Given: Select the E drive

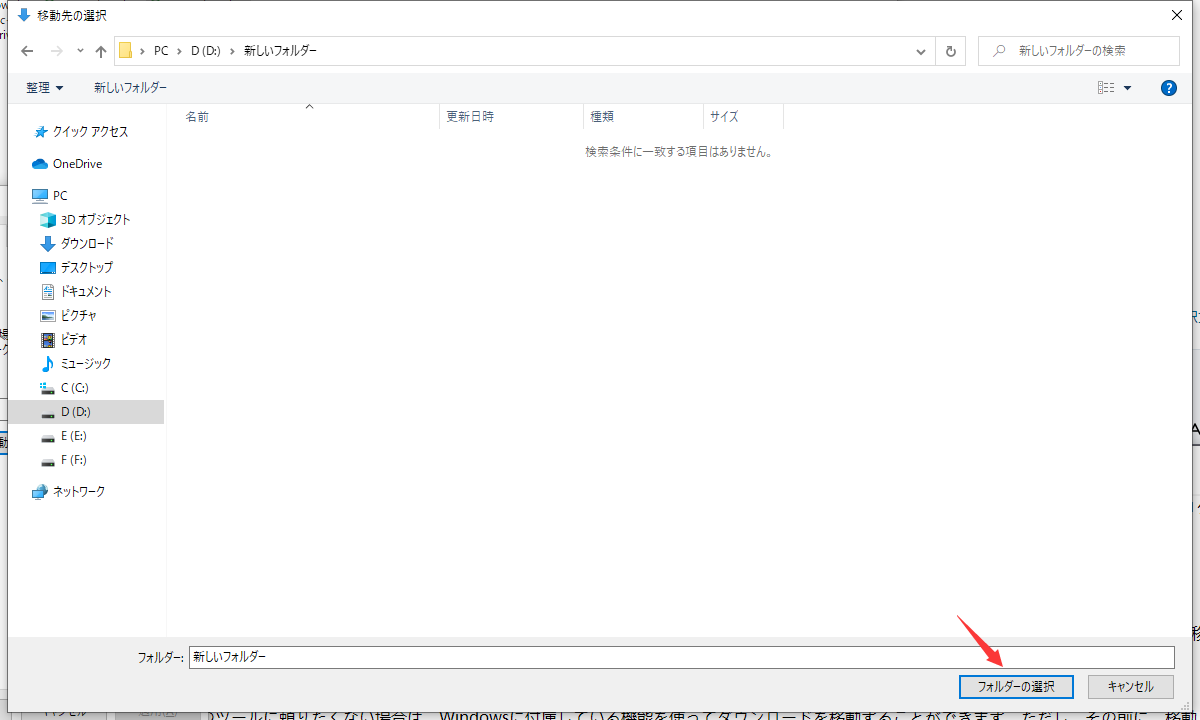Looking at the screenshot, I should click(73, 436).
